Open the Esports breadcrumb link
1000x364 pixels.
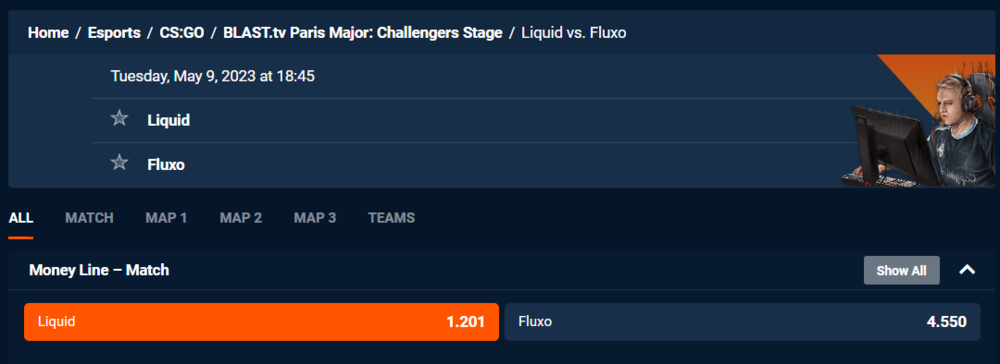tap(114, 33)
